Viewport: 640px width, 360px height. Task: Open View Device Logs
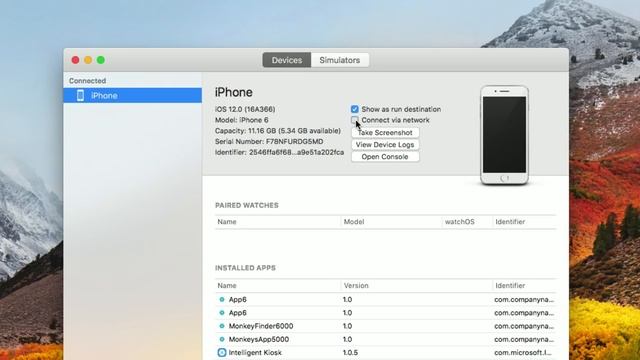(385, 144)
